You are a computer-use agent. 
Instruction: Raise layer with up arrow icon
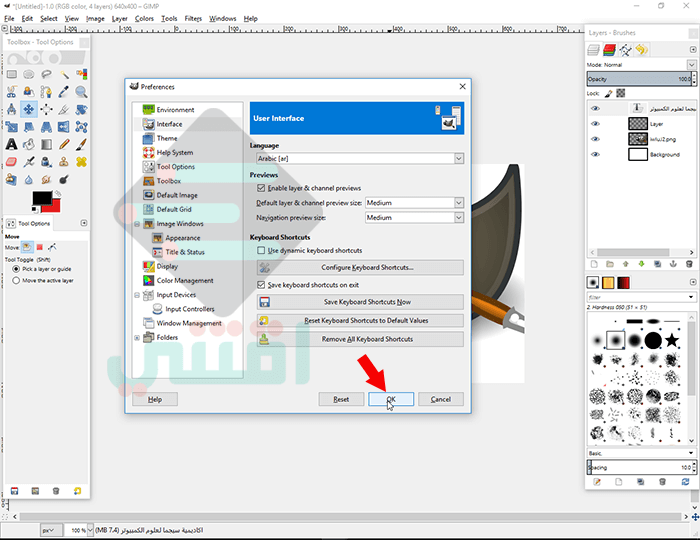[x=625, y=264]
